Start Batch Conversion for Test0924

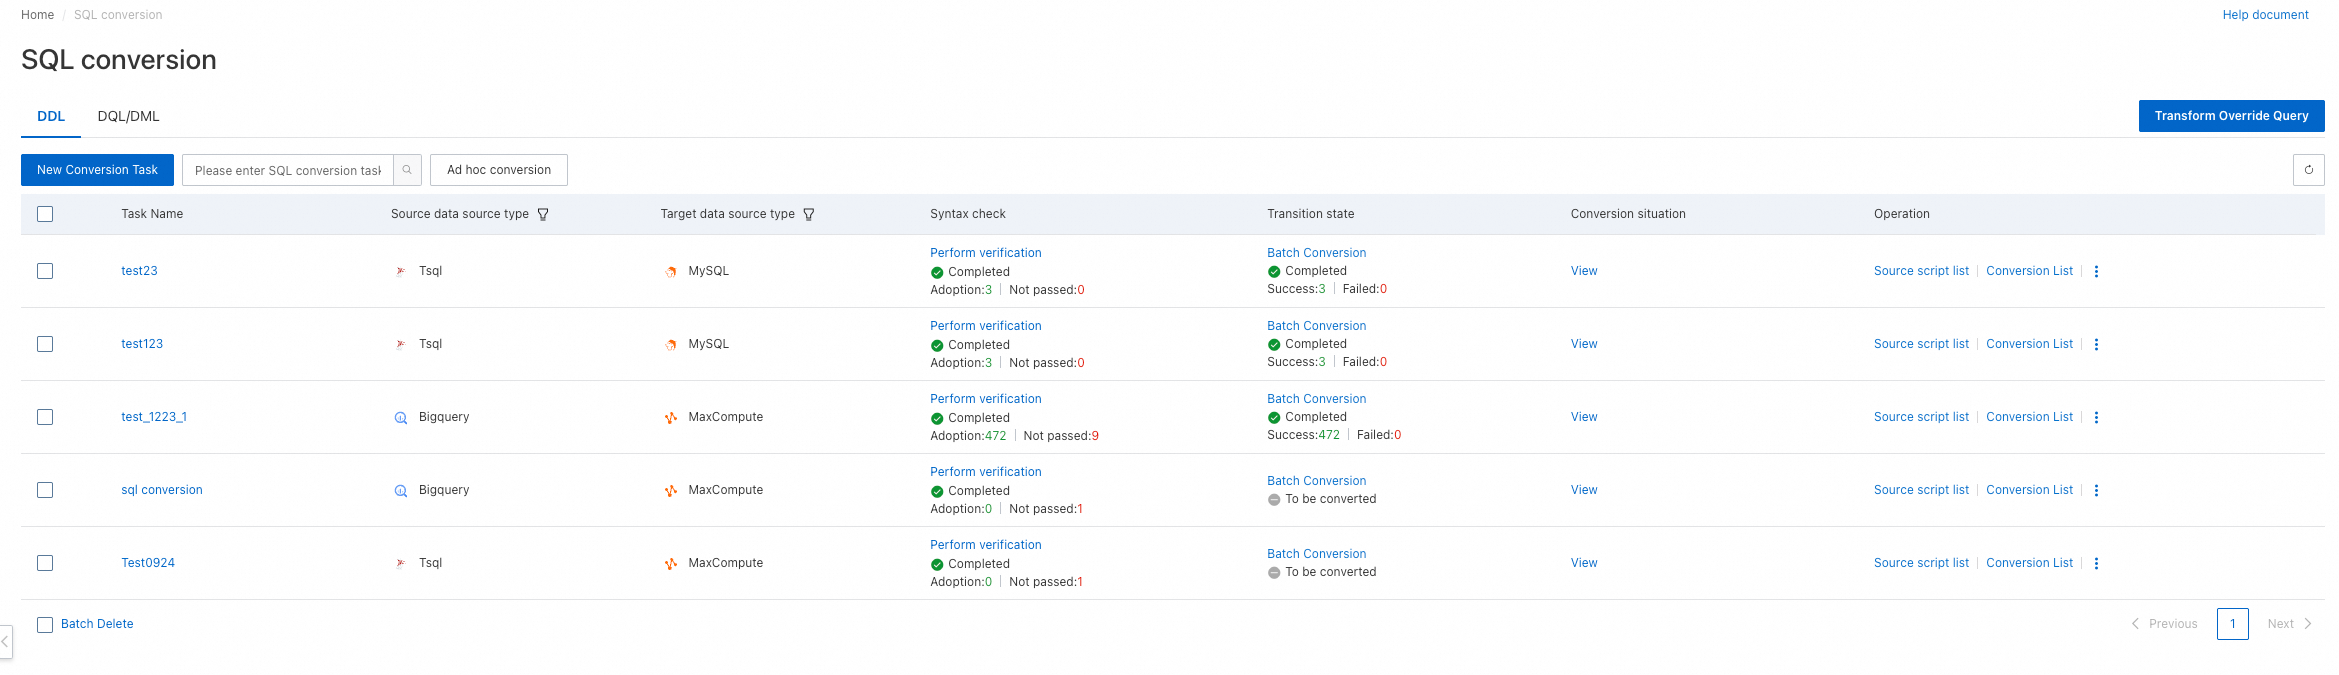(1316, 554)
